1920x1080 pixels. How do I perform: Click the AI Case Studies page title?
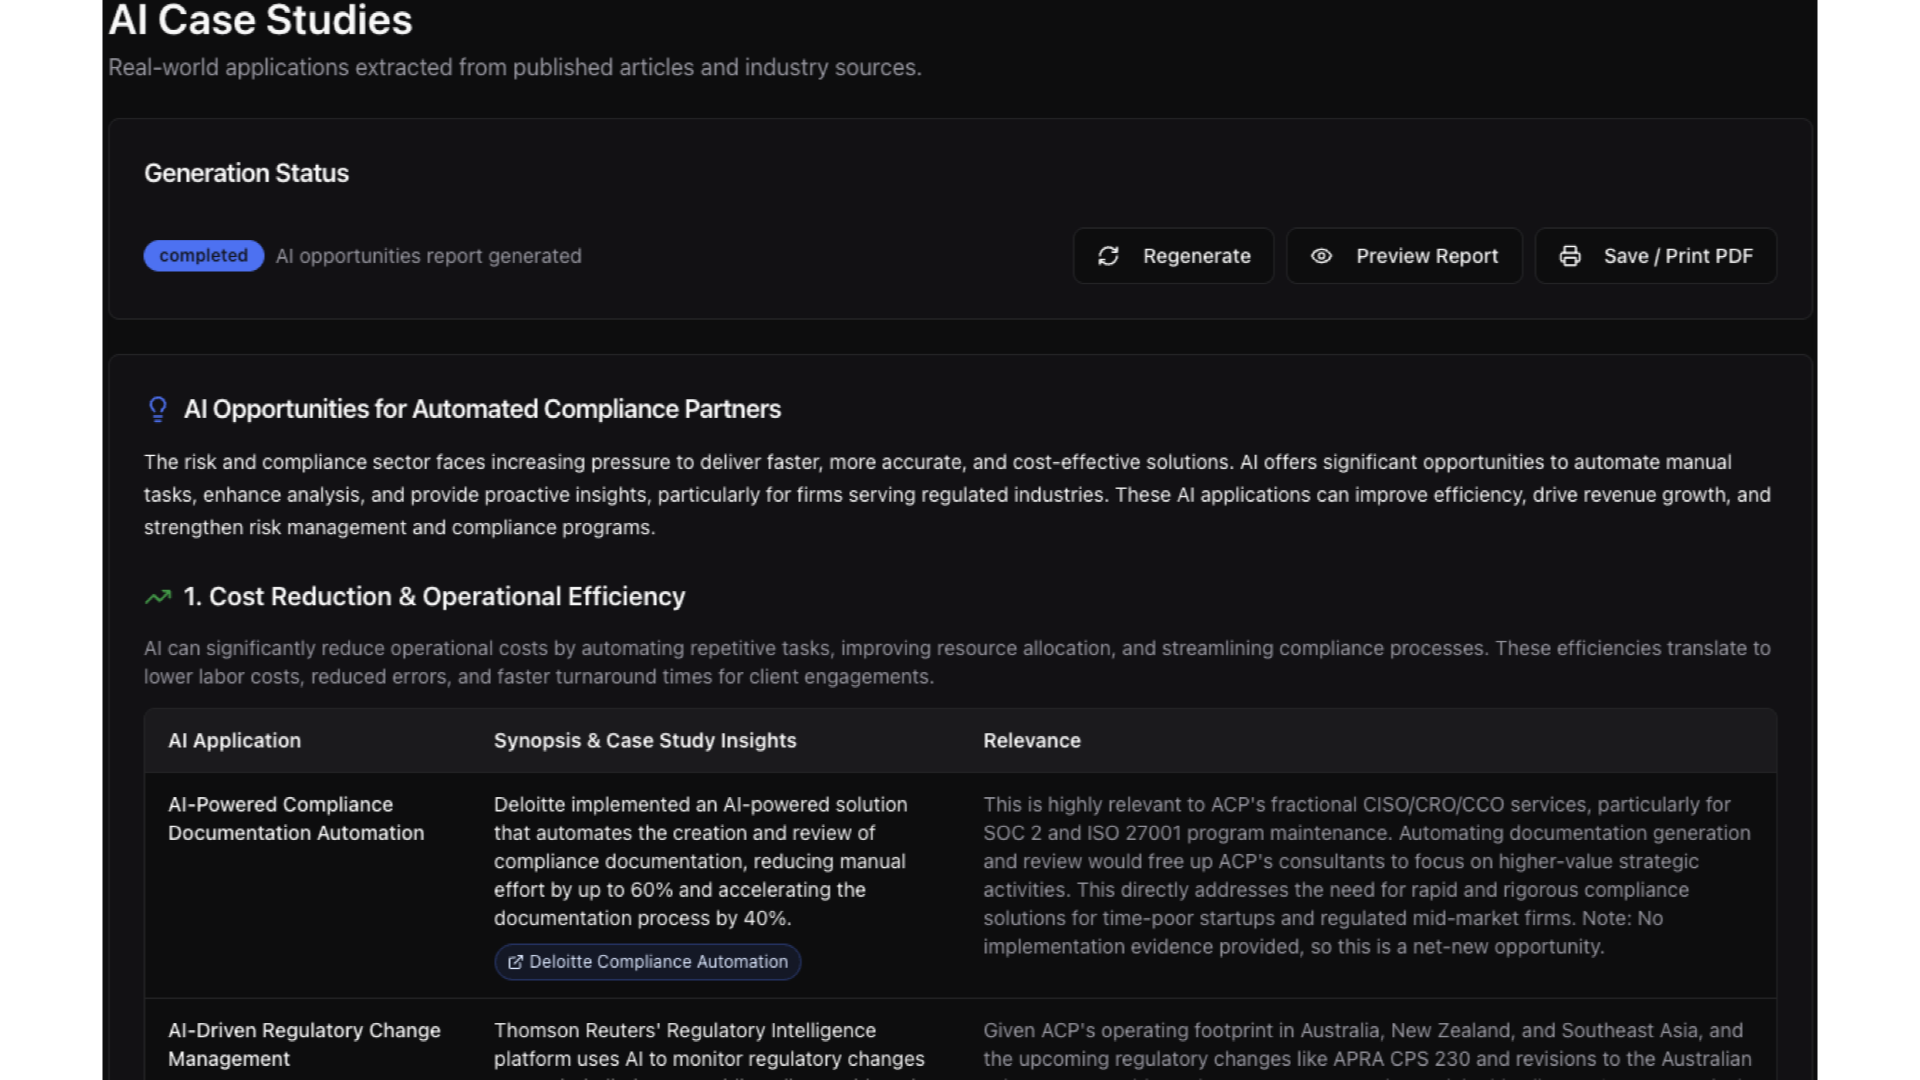(x=261, y=20)
